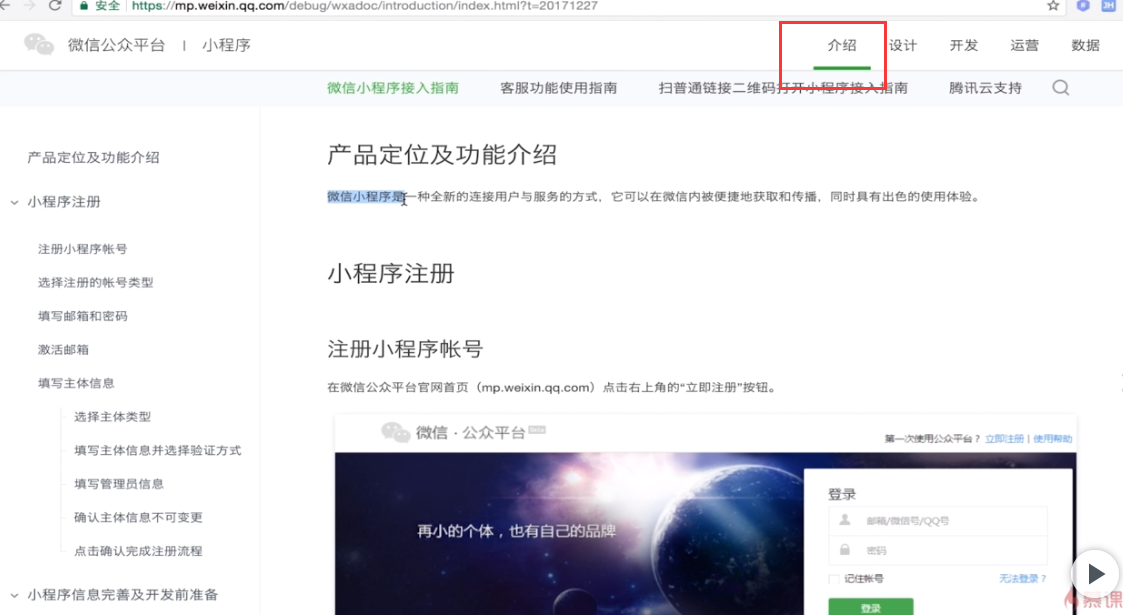The height and width of the screenshot is (615, 1123).
Task: Click the green secure lock icon
Action: point(84,6)
